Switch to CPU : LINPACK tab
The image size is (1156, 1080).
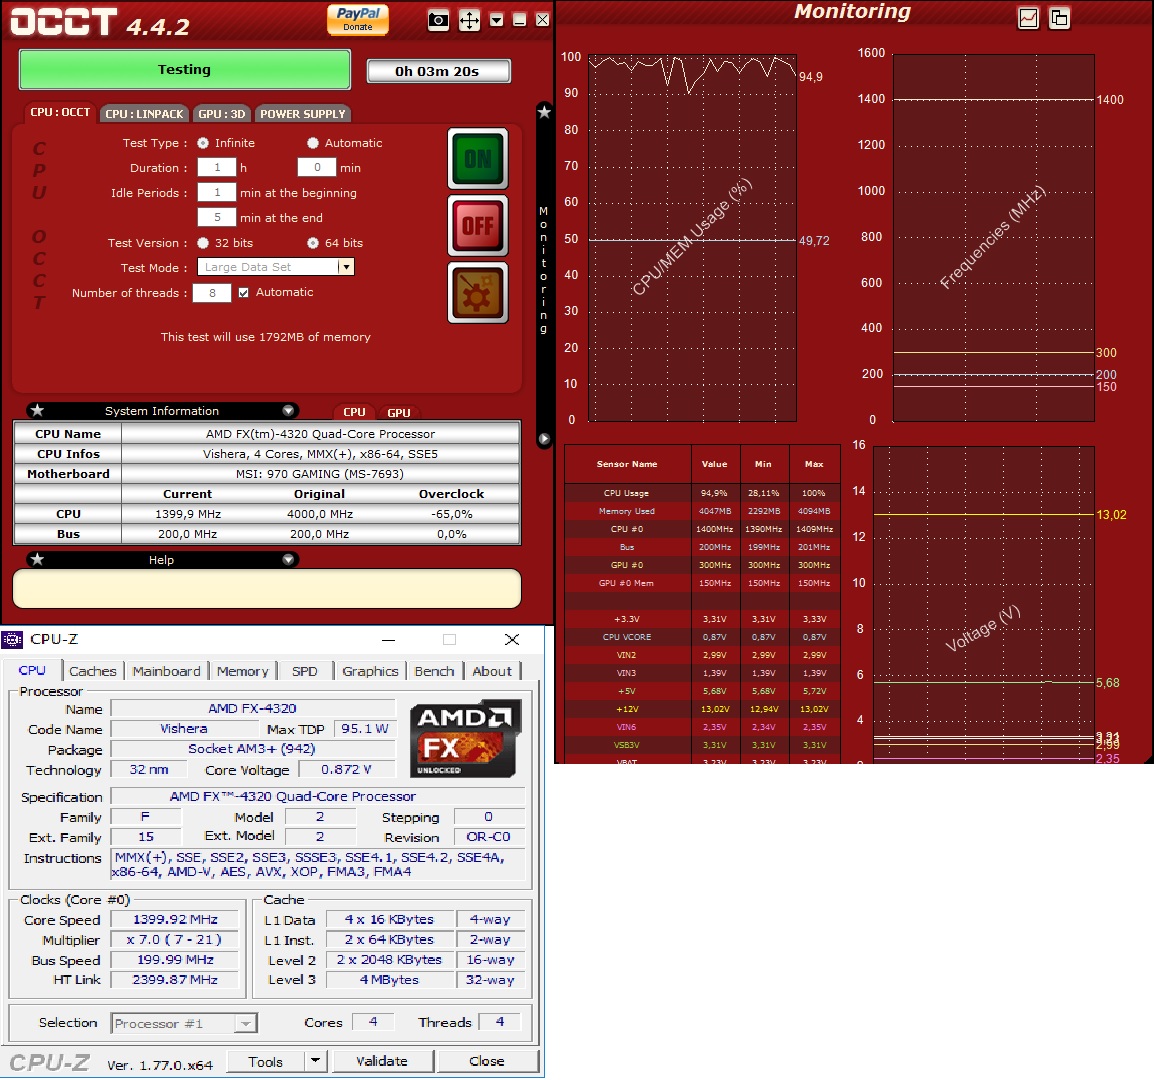coord(144,114)
